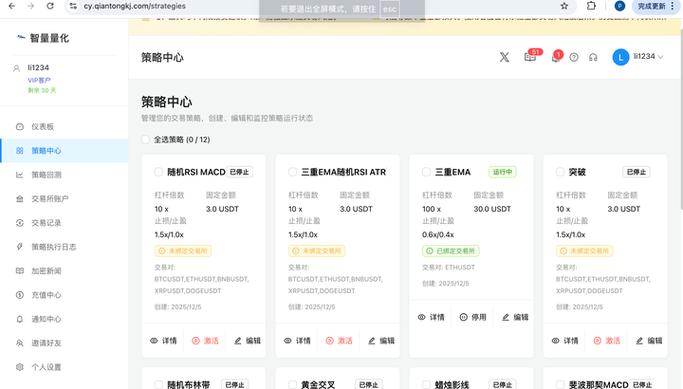683x389 pixels.
Task: Click 未绑定交易所 tag on 突破 card
Action: pyautogui.click(x=584, y=251)
